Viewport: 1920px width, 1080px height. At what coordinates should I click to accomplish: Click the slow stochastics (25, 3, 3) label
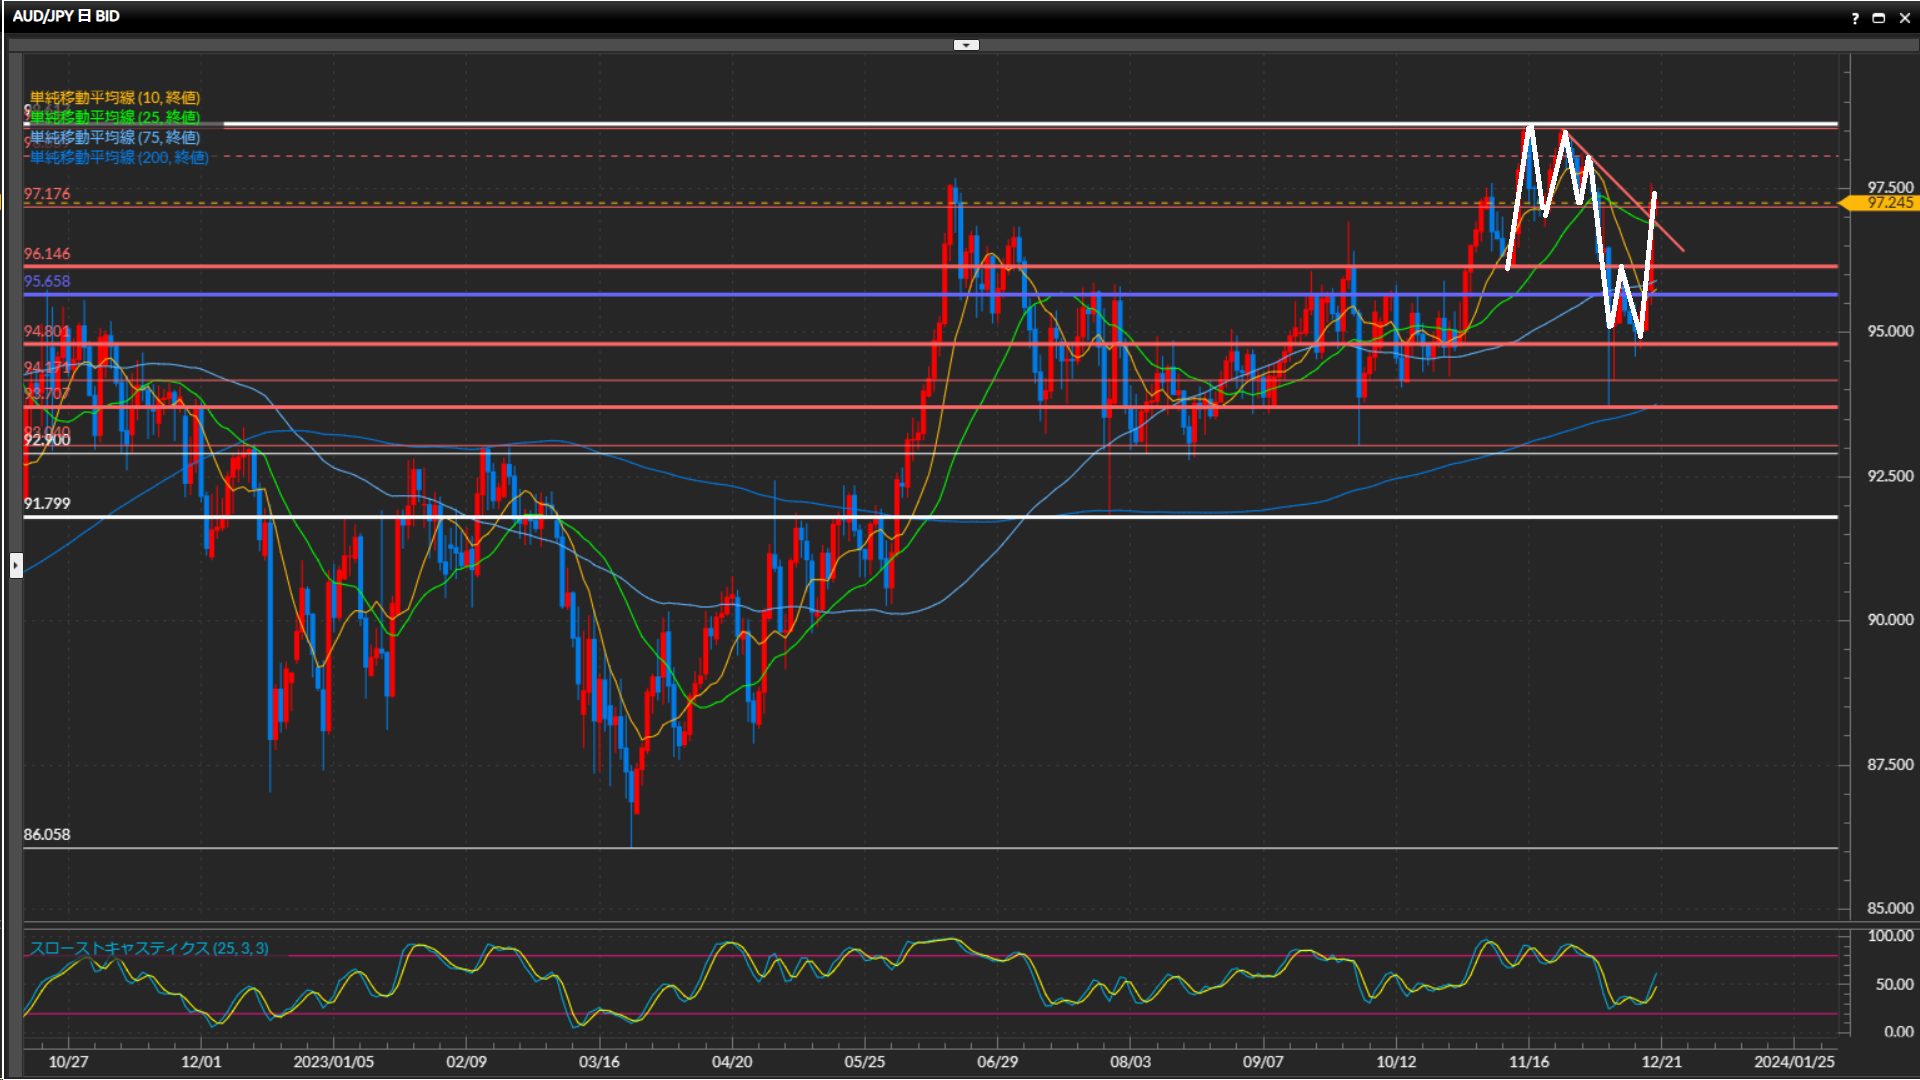[149, 948]
